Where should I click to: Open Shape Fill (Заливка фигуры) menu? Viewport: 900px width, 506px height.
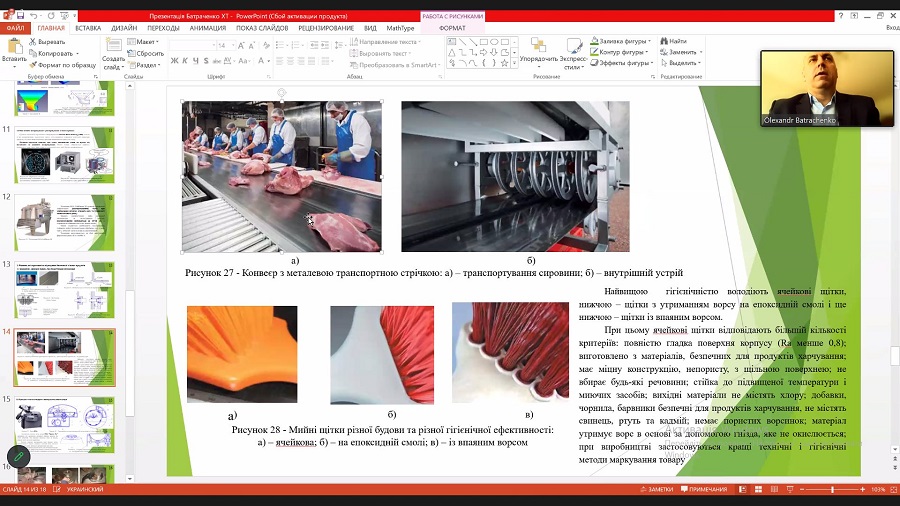click(x=620, y=41)
